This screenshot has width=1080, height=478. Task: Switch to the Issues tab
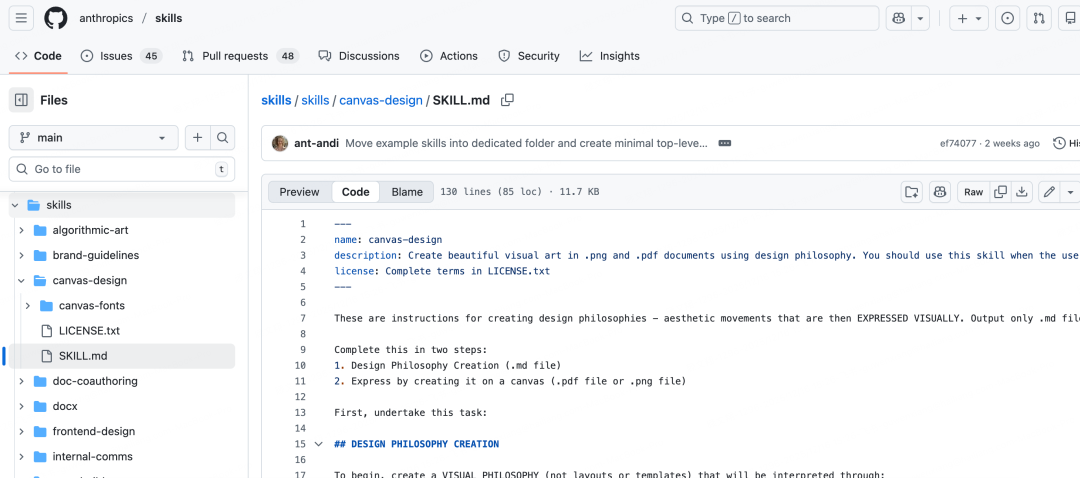pyautogui.click(x=121, y=56)
